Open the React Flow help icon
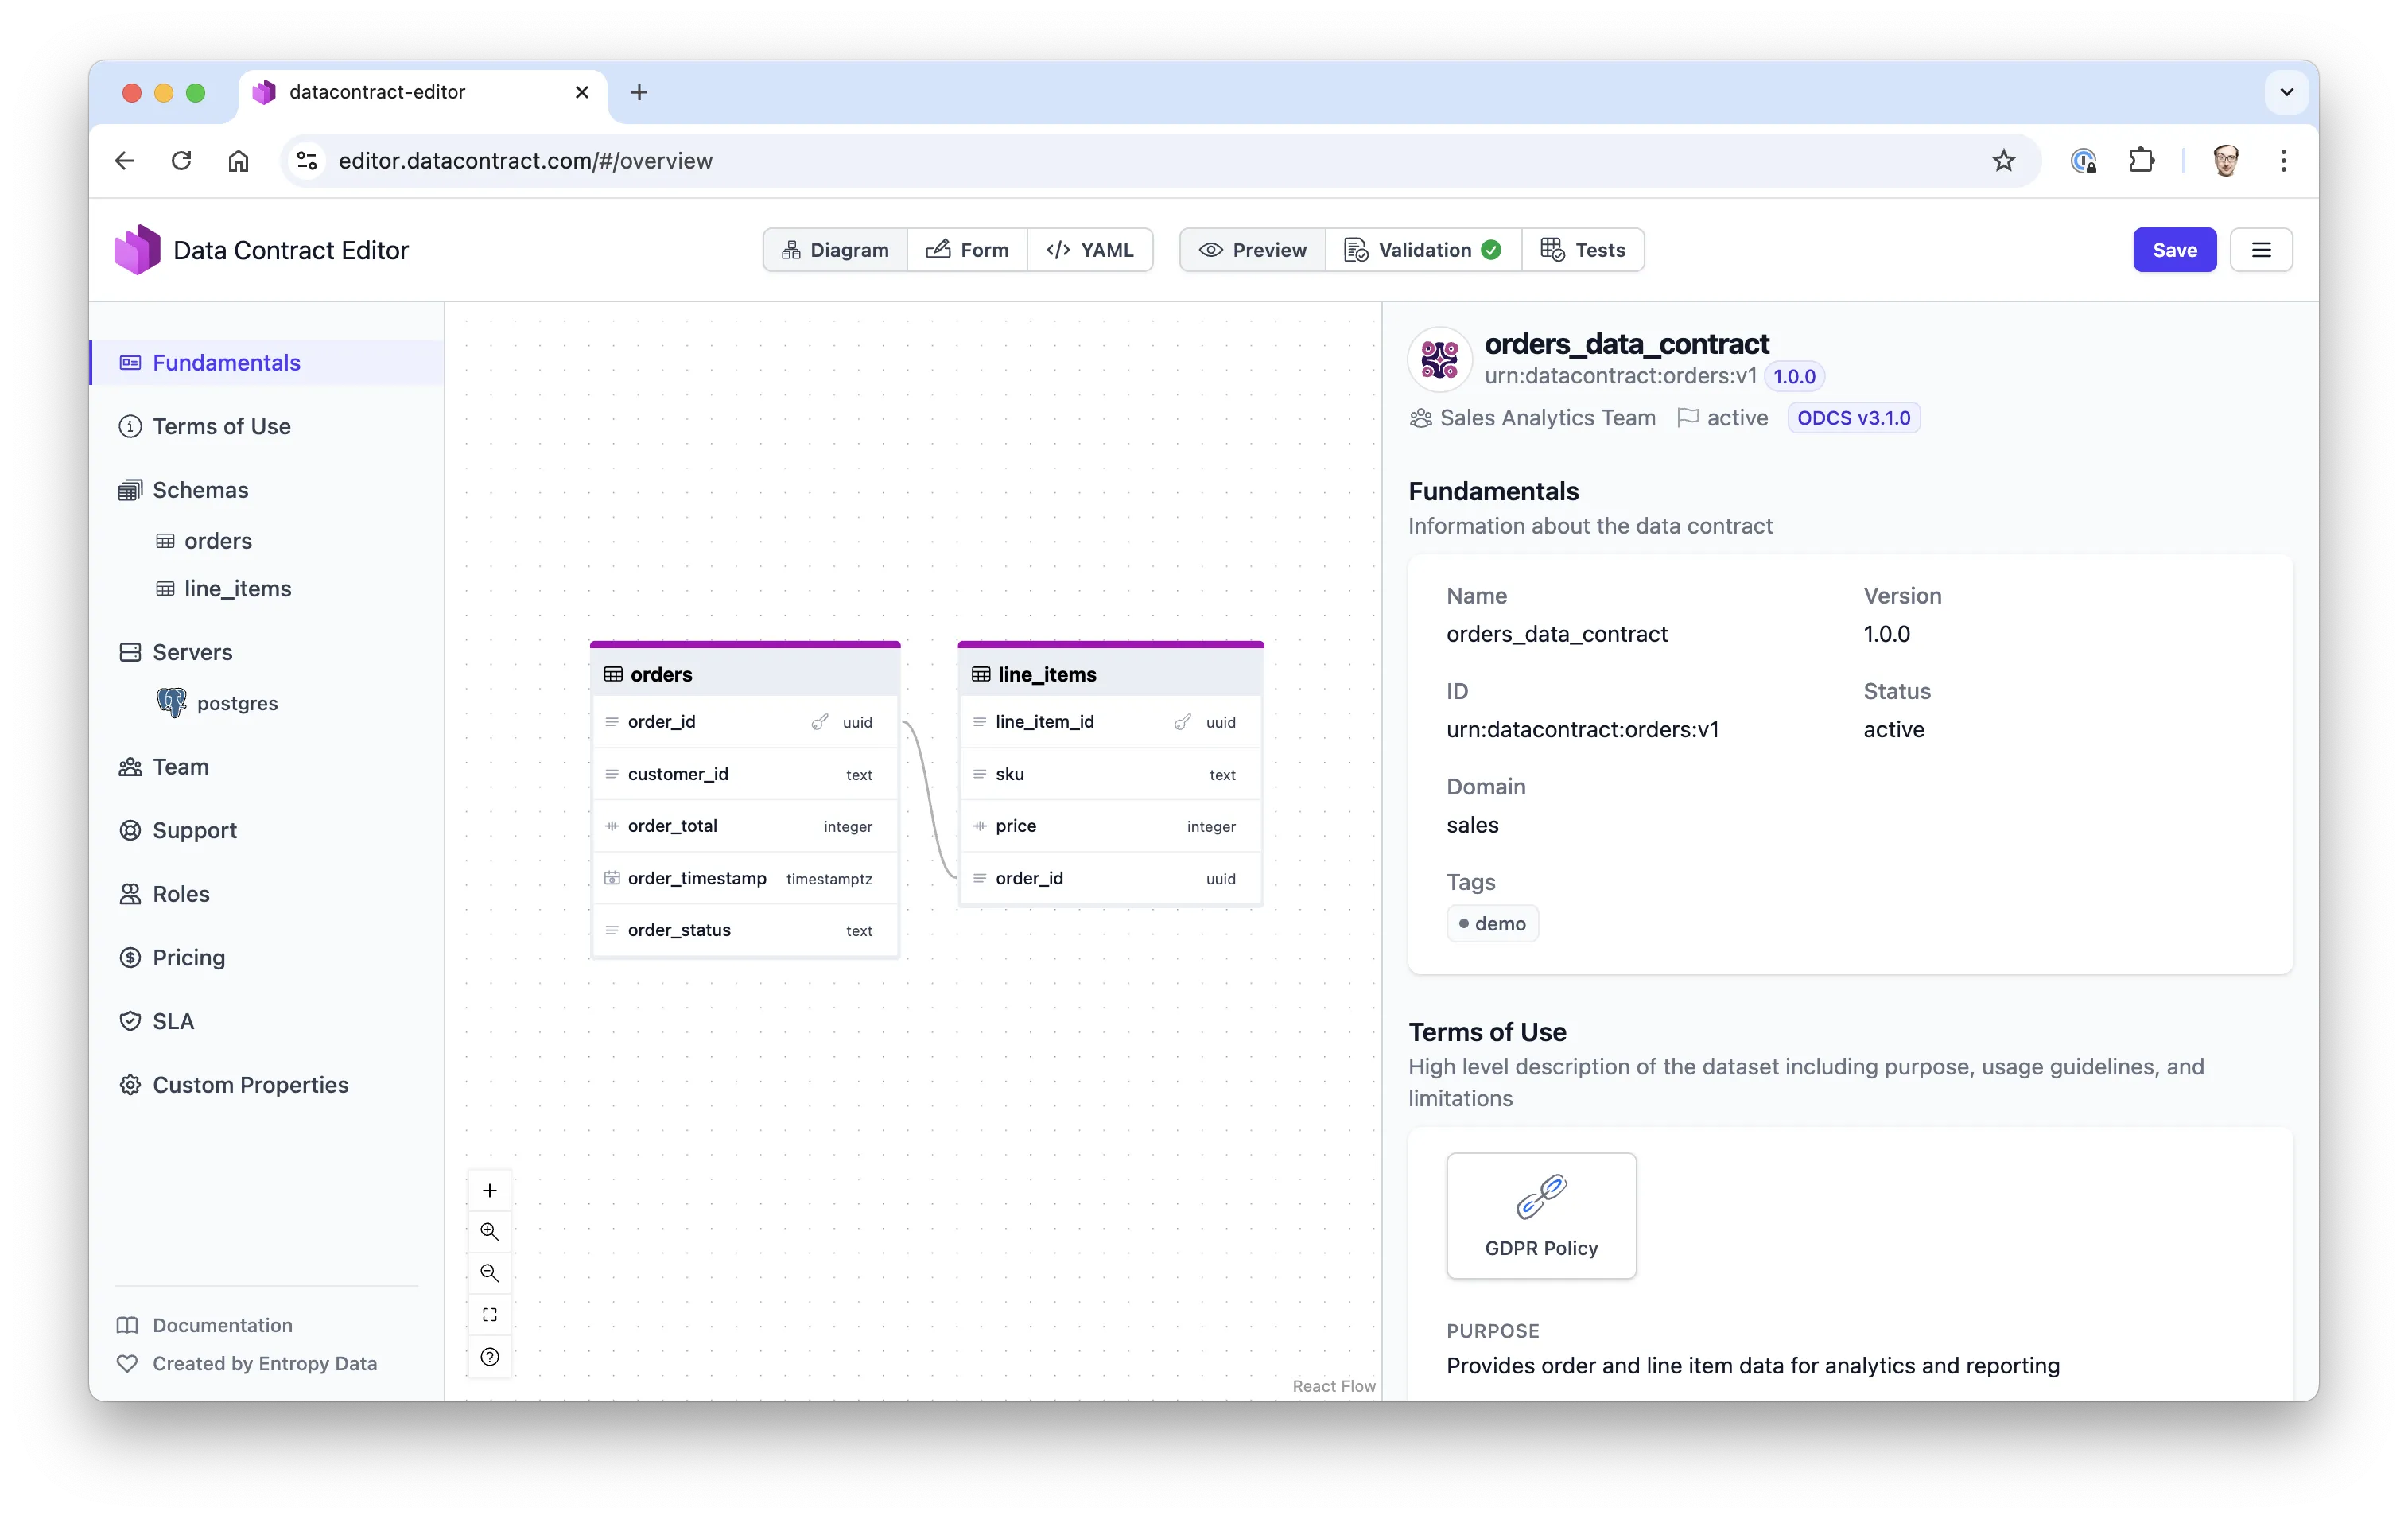2408x1519 pixels. 489,1357
